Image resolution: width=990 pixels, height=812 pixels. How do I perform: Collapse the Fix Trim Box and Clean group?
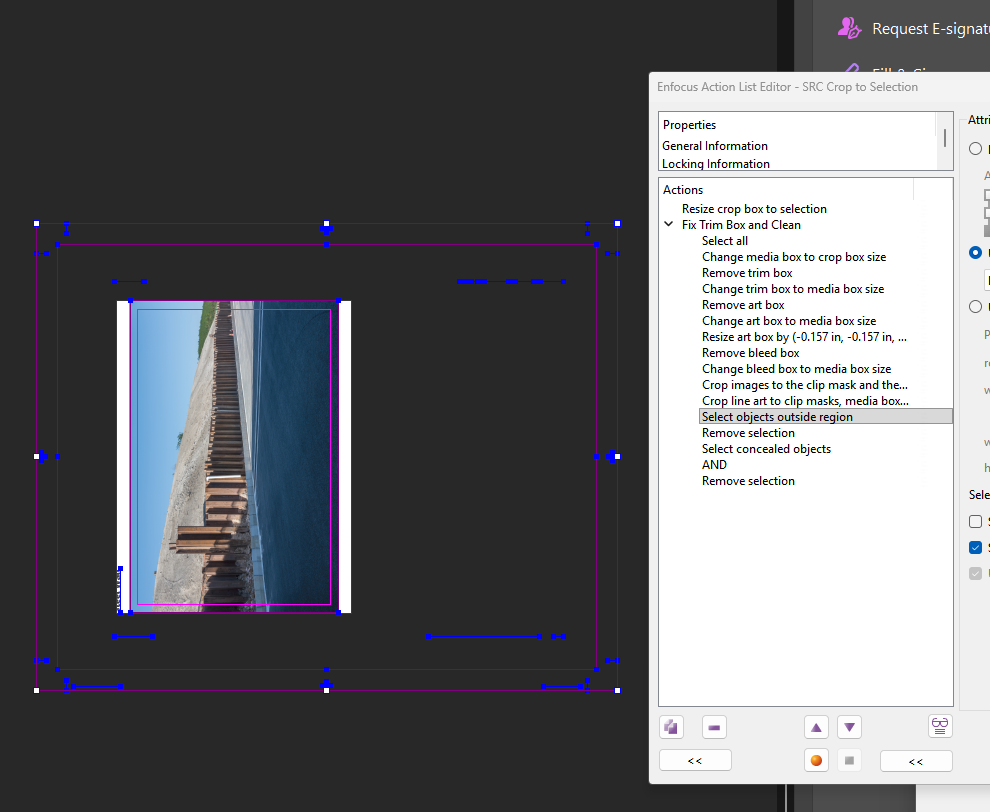[669, 224]
